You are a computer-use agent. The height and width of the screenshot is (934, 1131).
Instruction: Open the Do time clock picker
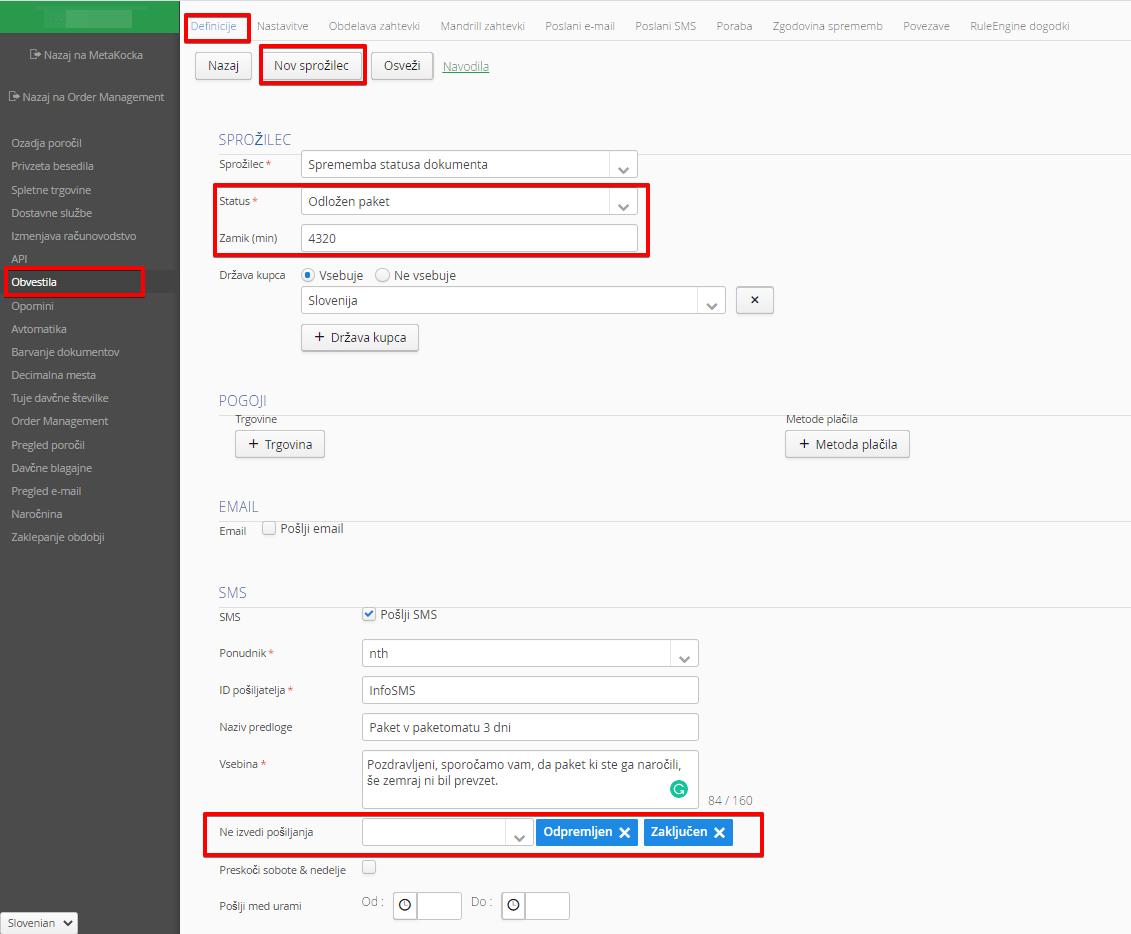coord(514,905)
